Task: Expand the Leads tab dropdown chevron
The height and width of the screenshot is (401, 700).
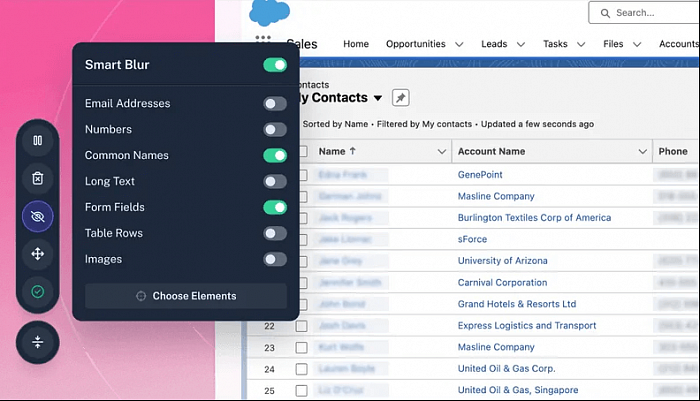Action: coord(521,44)
